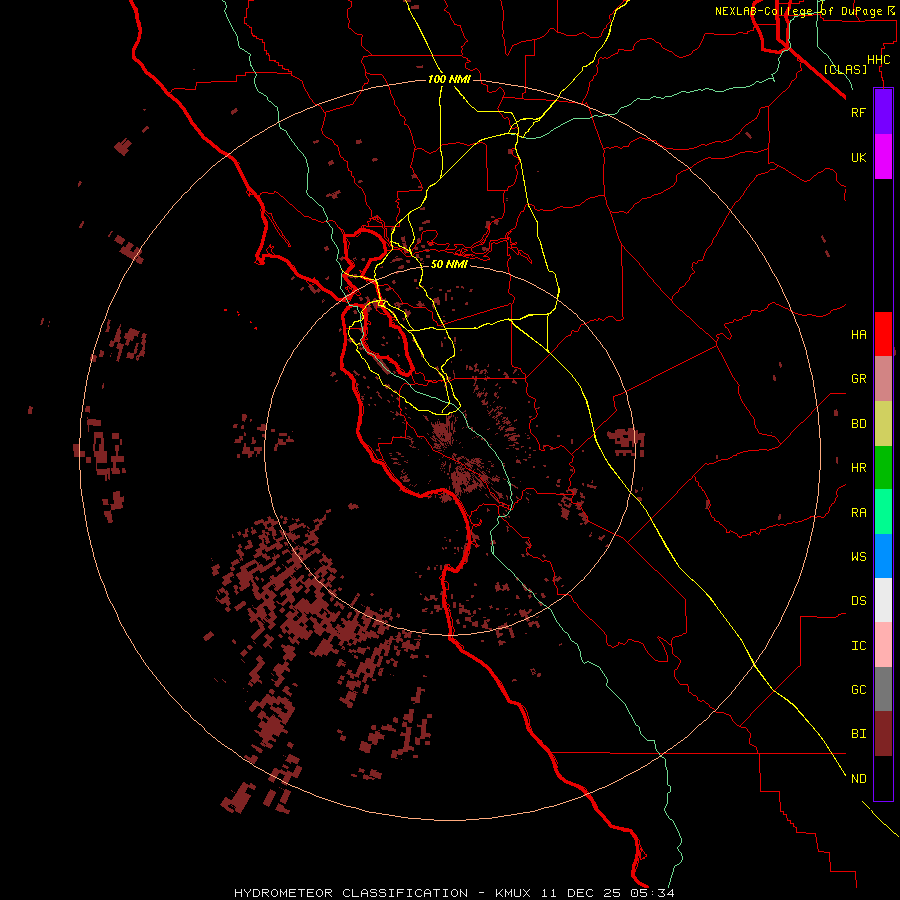
Task: Click the 'HHC' product code text
Action: 878,60
